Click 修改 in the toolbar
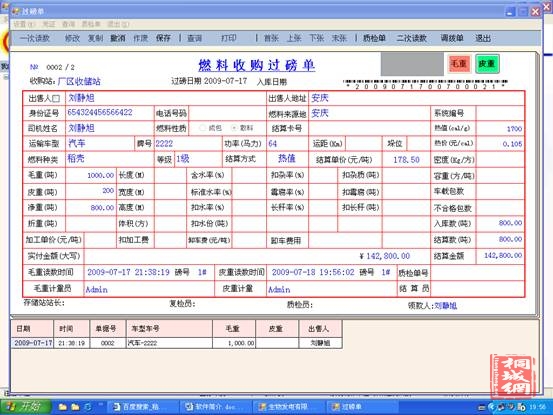This screenshot has height=415, width=553. [73, 38]
